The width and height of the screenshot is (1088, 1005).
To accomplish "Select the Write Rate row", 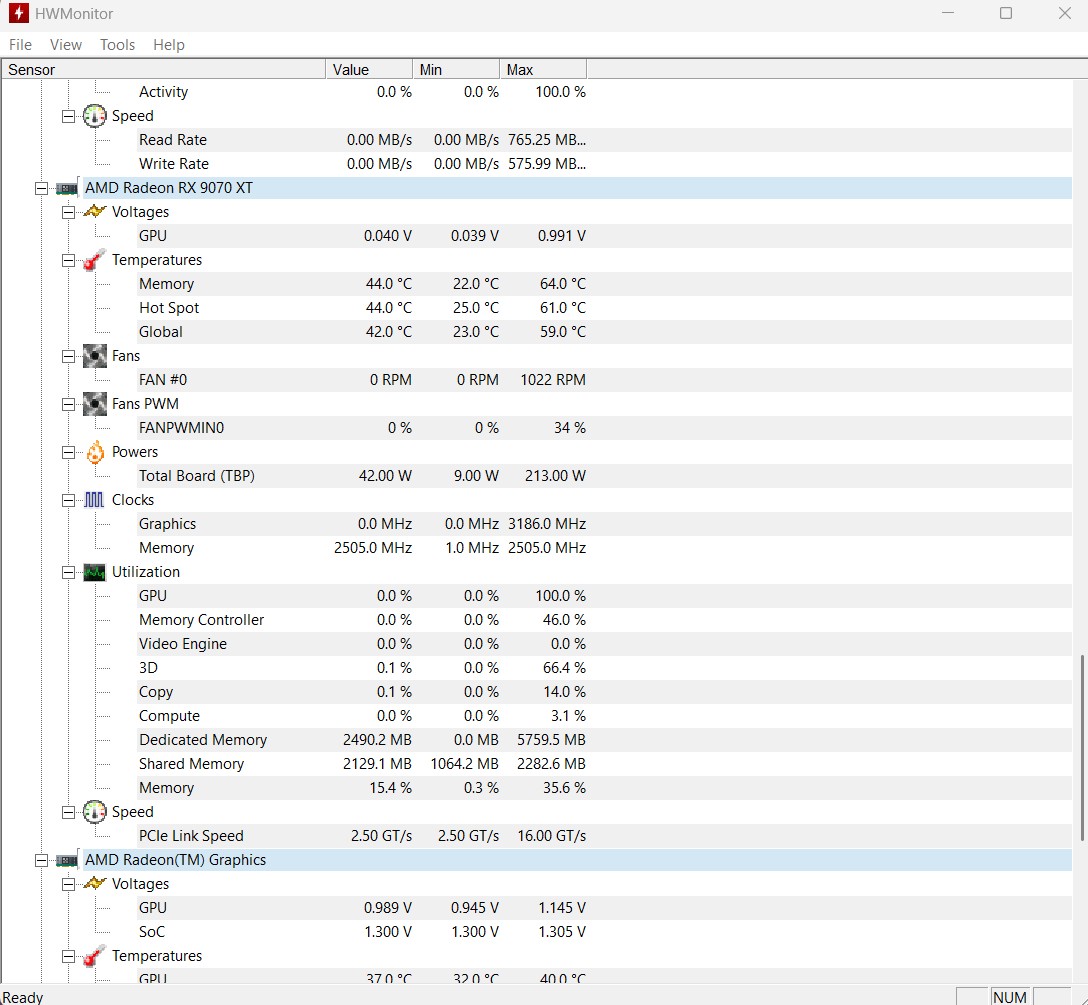I will pos(604,164).
